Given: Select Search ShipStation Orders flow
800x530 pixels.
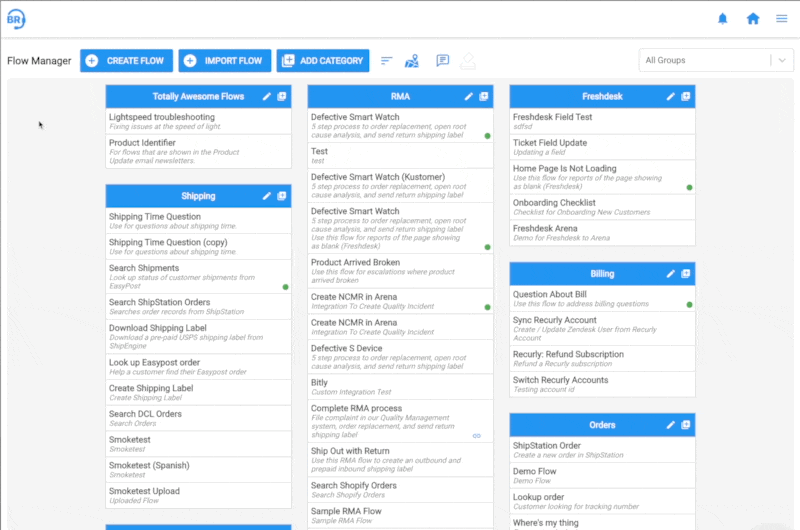Looking at the screenshot, I should click(x=198, y=307).
